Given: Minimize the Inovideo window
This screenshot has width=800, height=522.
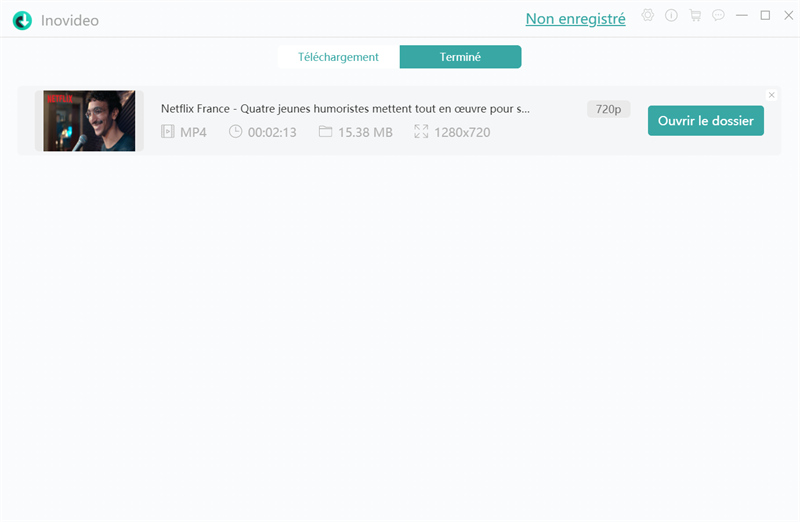Looking at the screenshot, I should (742, 15).
